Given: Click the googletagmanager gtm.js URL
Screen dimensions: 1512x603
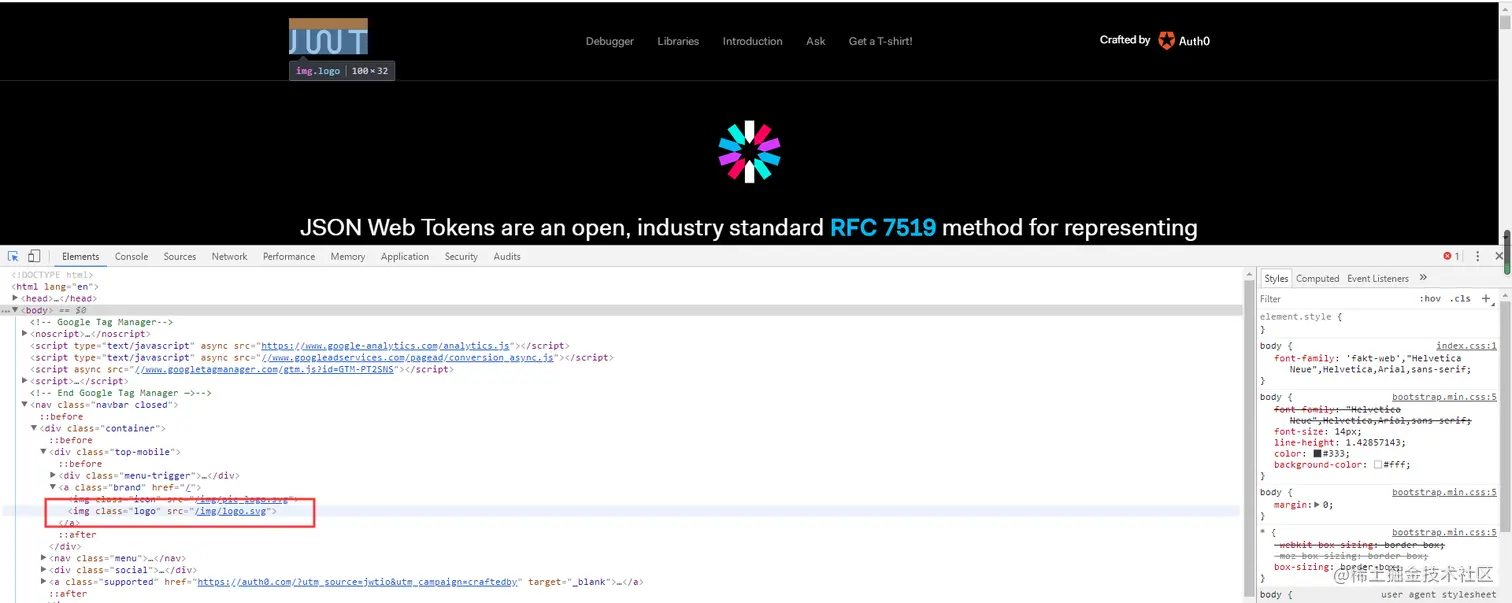Looking at the screenshot, I should tap(264, 369).
